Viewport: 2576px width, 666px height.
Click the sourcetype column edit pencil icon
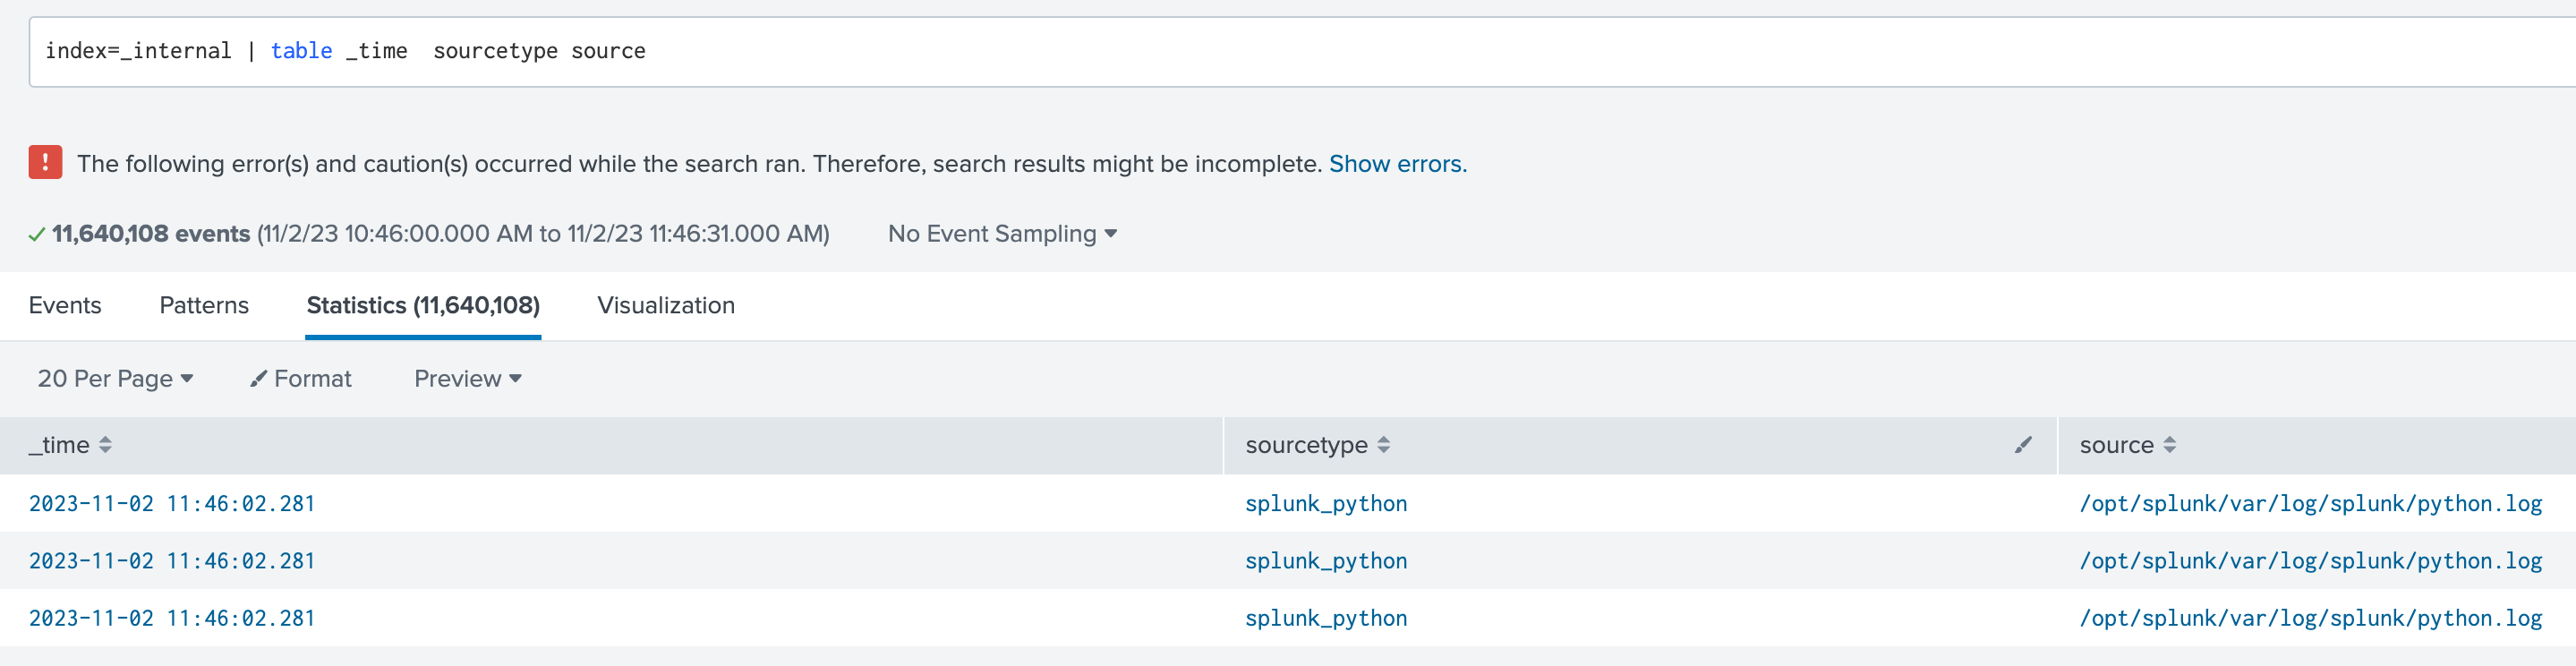pos(2022,445)
